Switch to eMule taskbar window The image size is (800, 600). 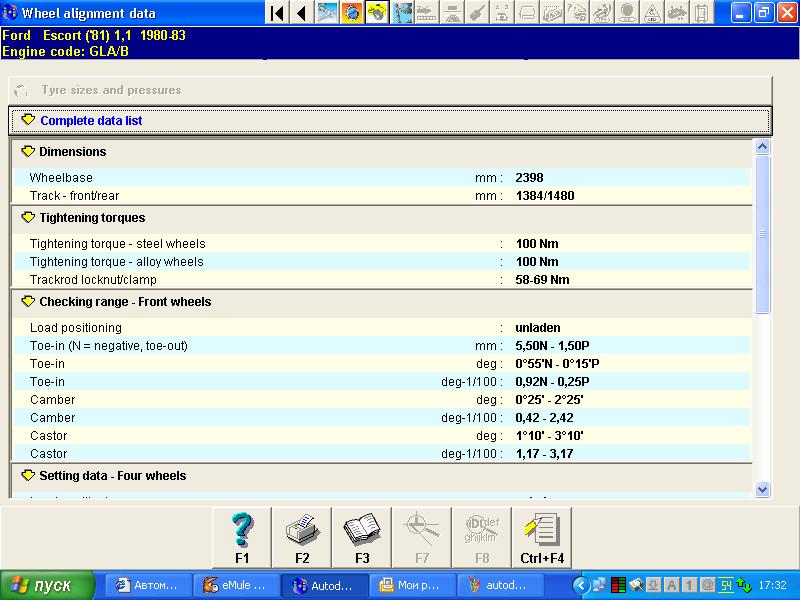pos(237,585)
